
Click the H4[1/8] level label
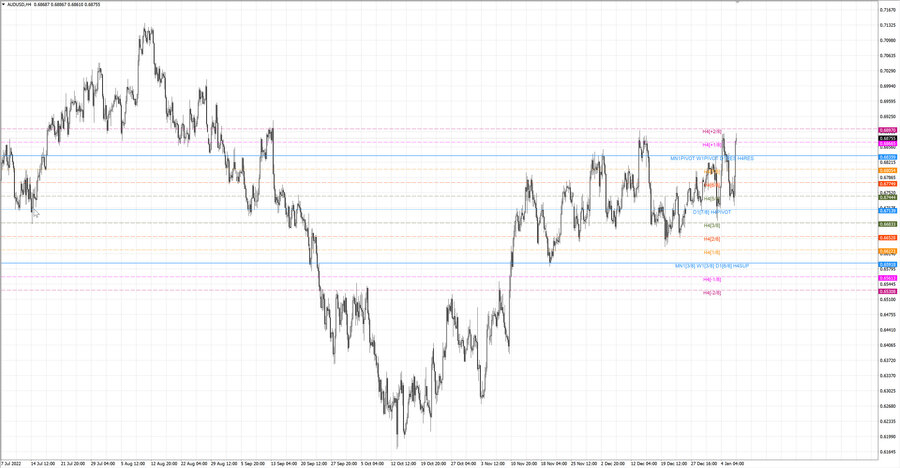coord(712,252)
